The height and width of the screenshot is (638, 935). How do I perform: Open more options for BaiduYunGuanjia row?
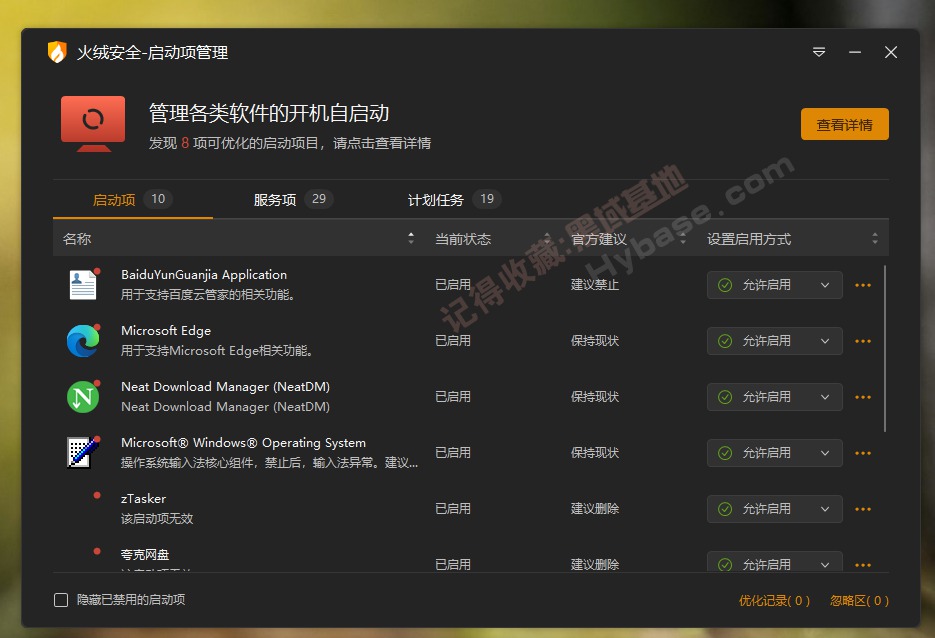pos(863,285)
